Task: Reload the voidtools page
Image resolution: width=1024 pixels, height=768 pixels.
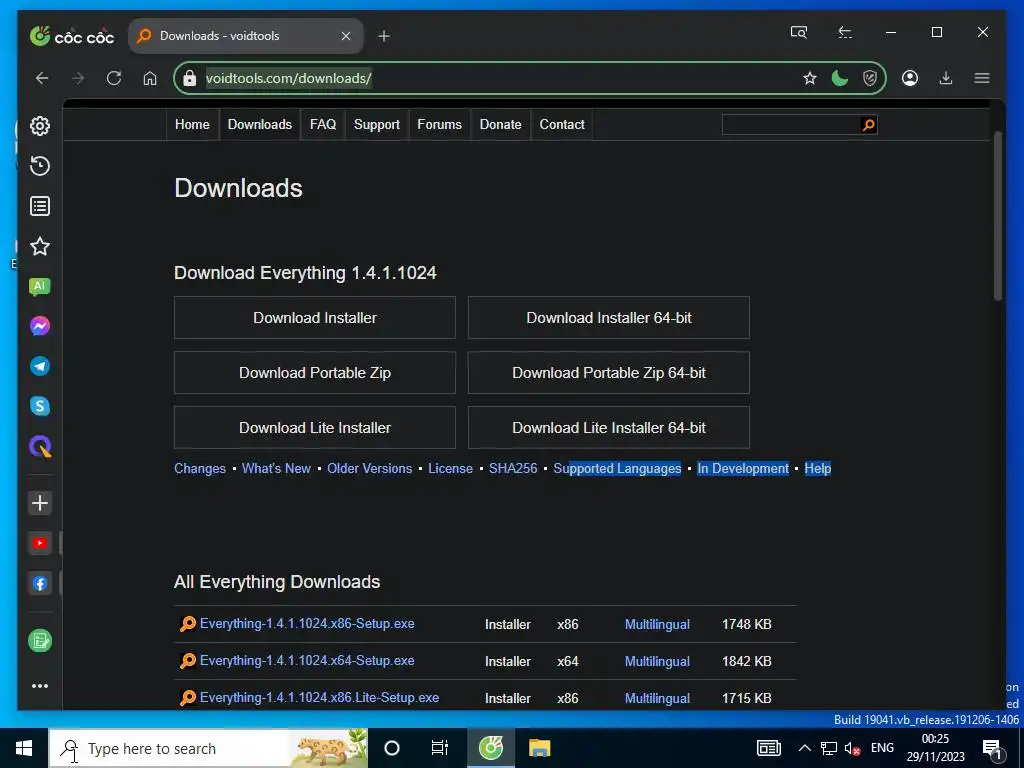Action: point(114,78)
